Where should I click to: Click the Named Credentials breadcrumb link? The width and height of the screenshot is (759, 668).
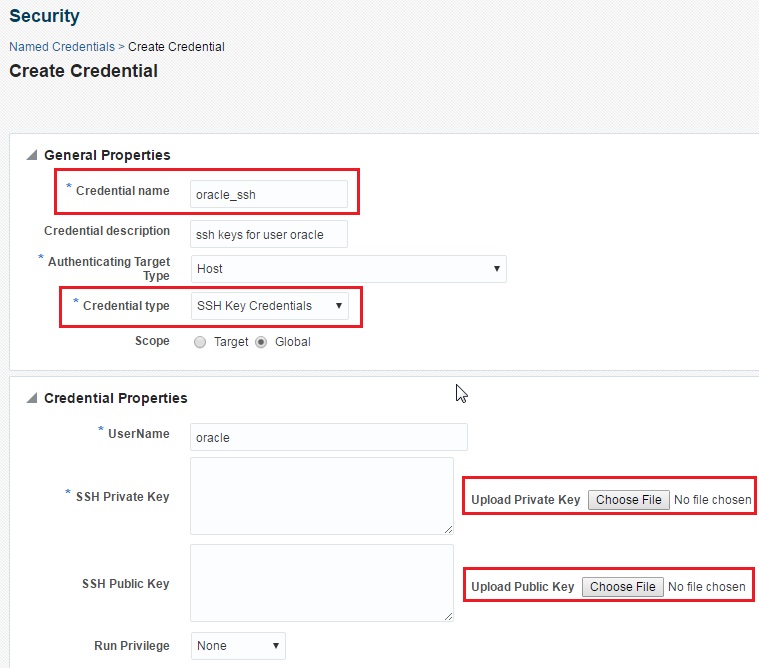61,47
